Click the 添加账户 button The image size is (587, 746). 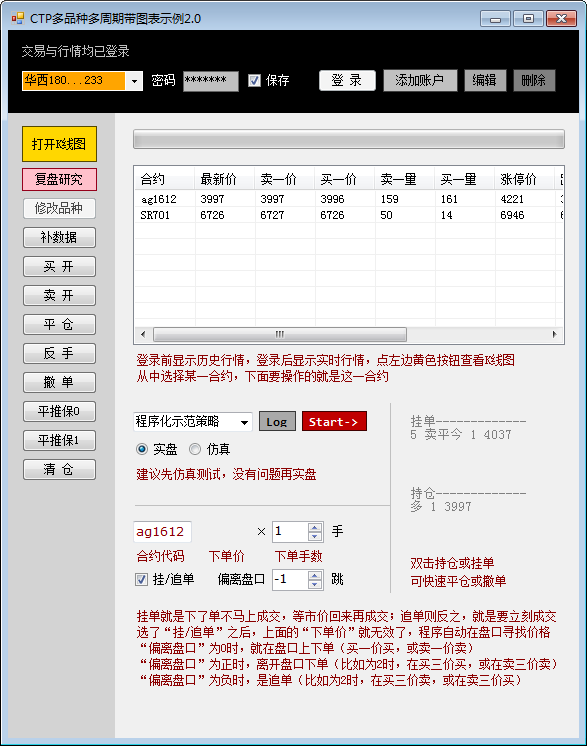420,80
